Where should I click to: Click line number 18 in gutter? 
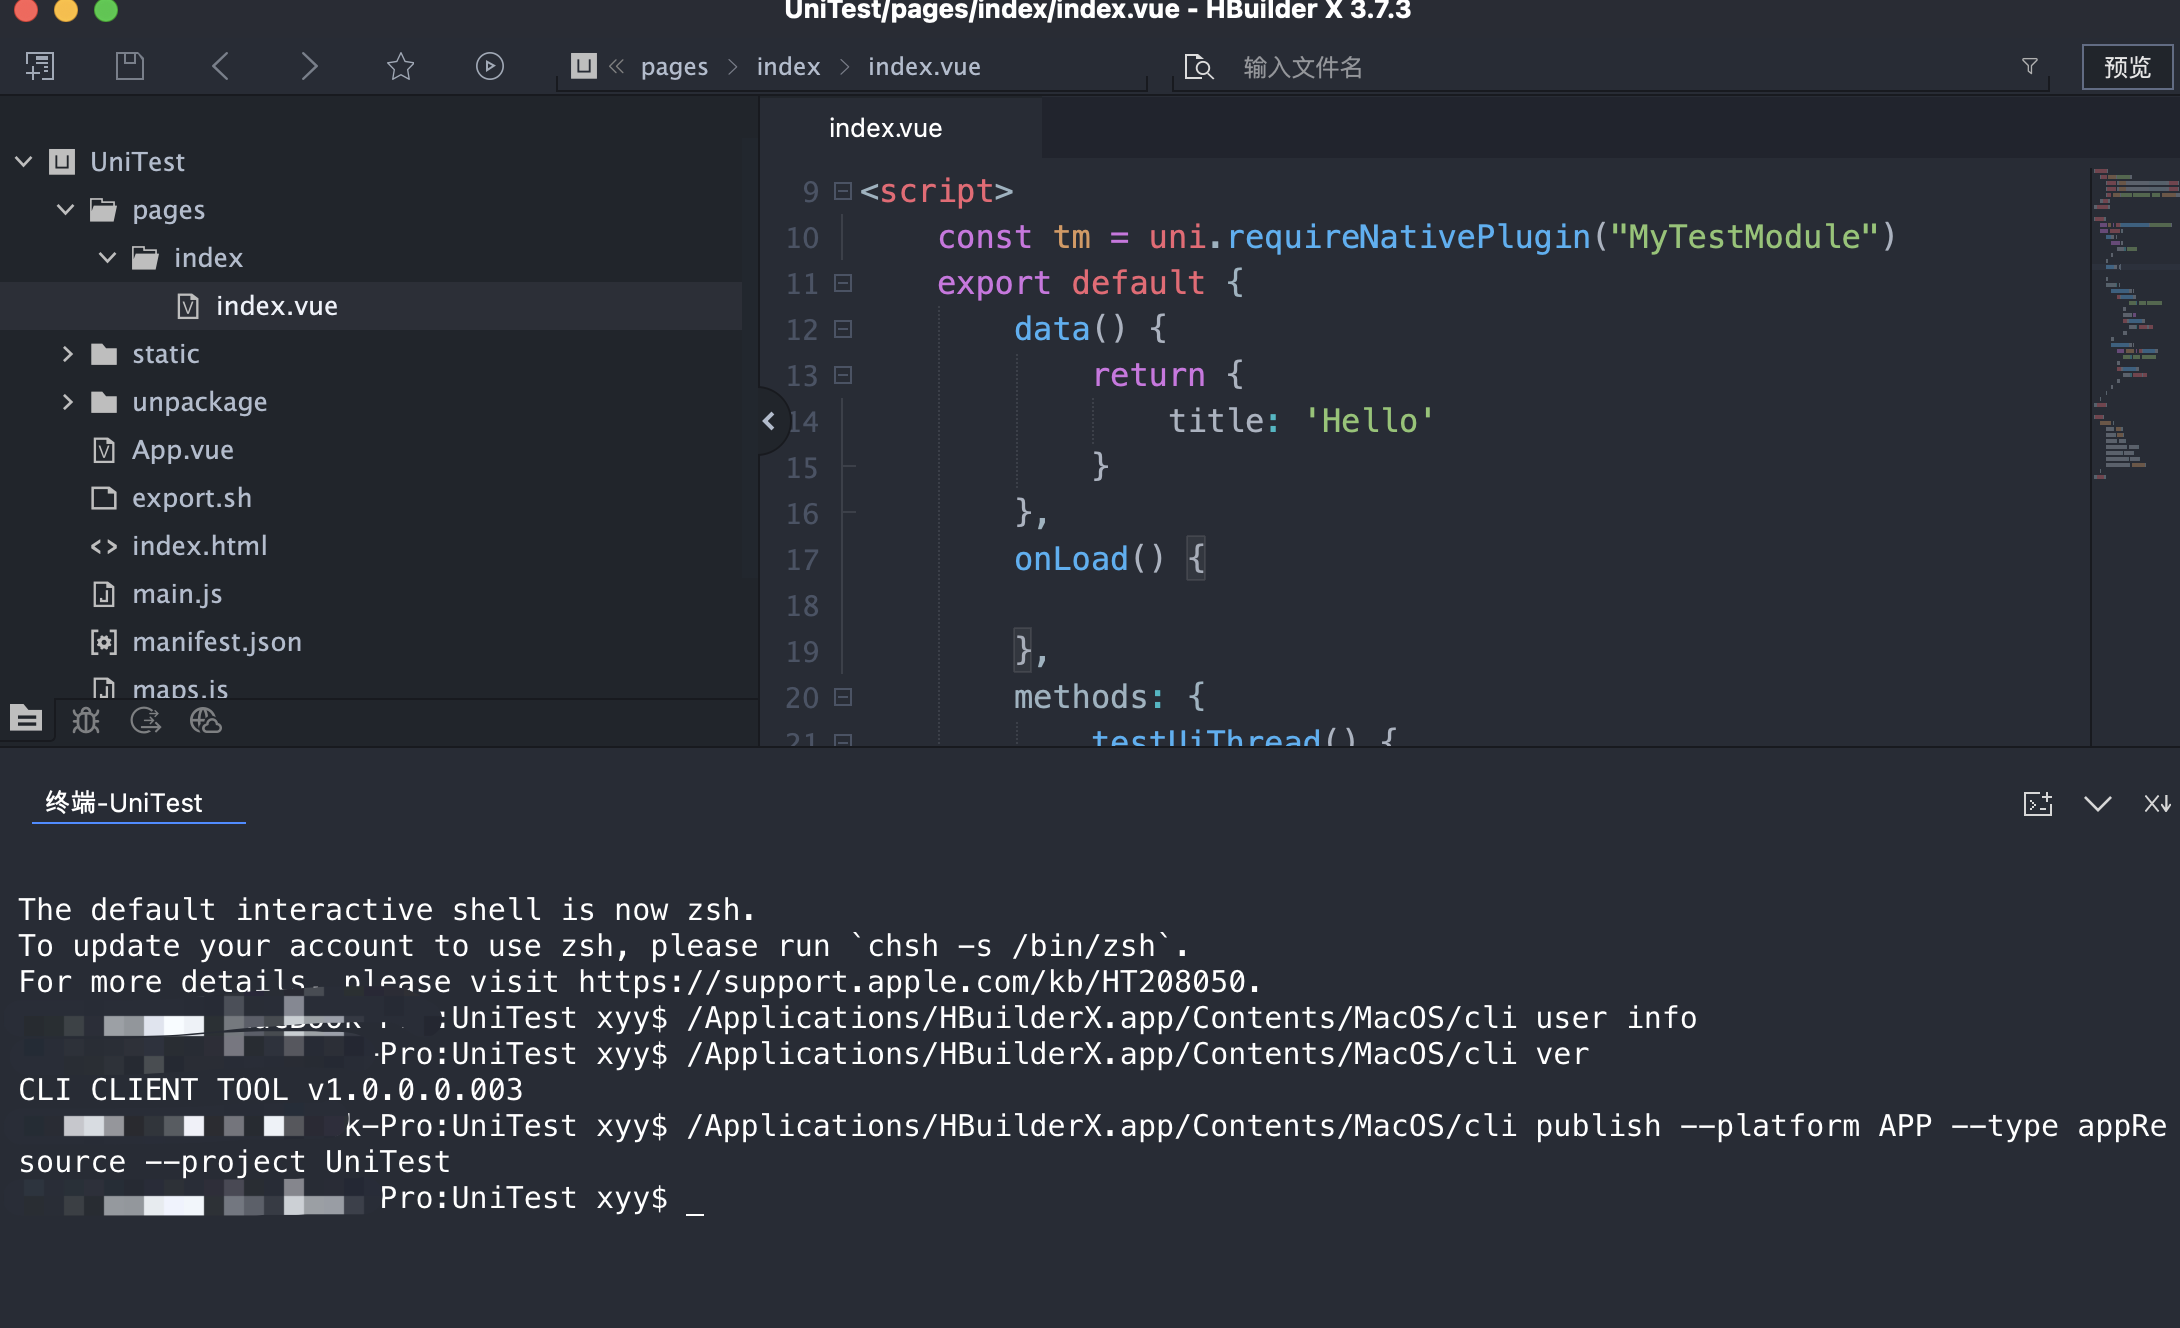pos(802,605)
